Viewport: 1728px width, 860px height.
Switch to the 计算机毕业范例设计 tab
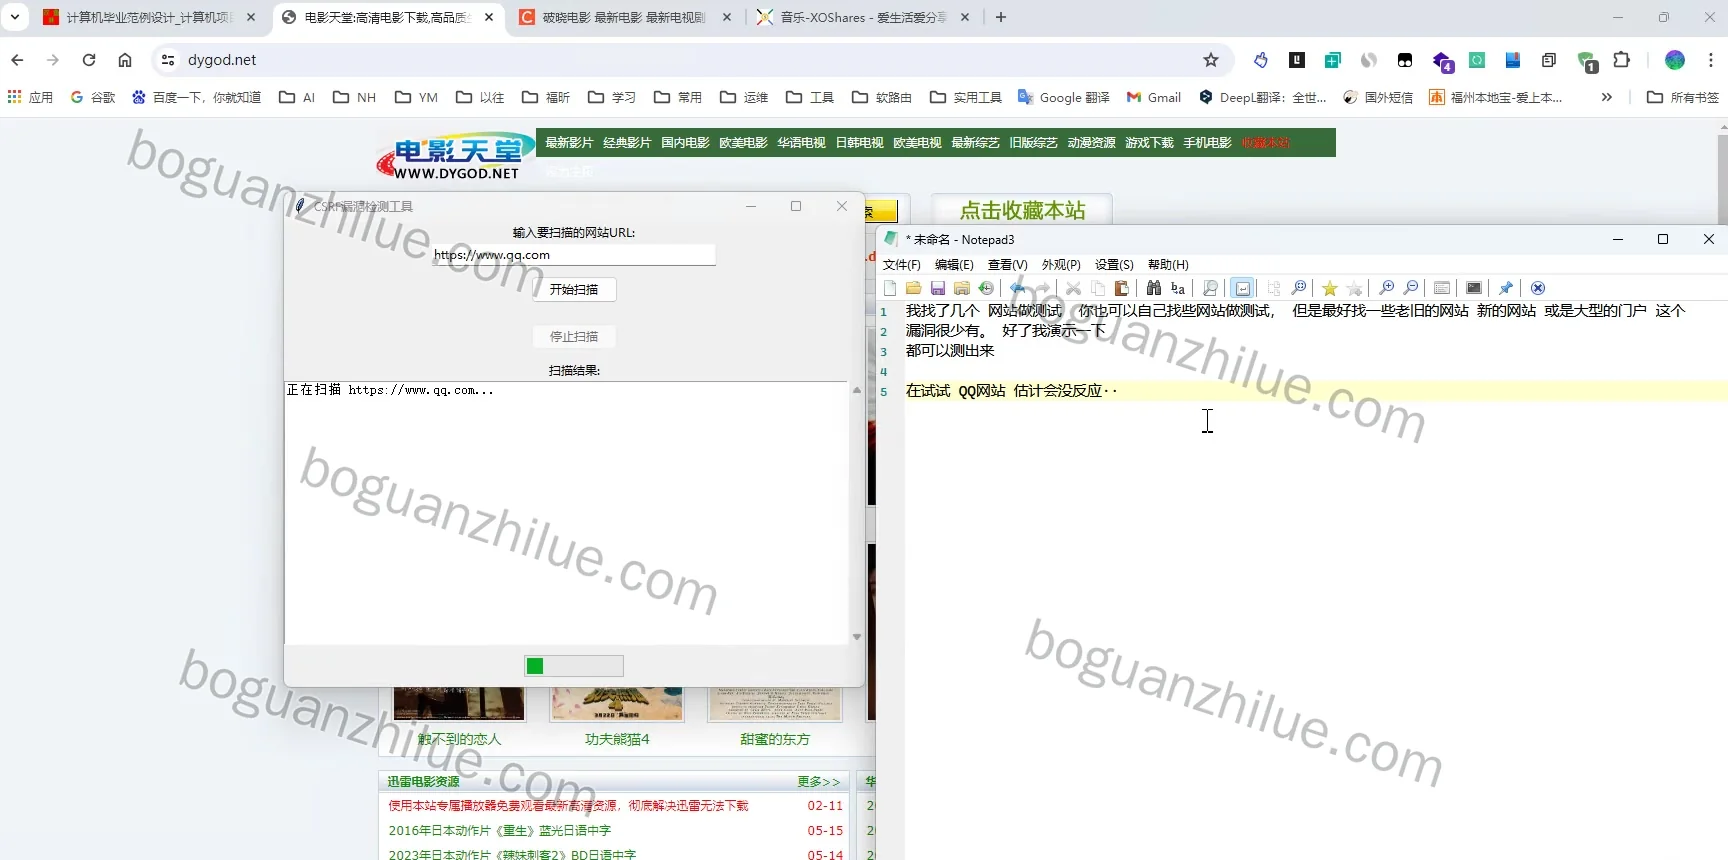tap(150, 17)
